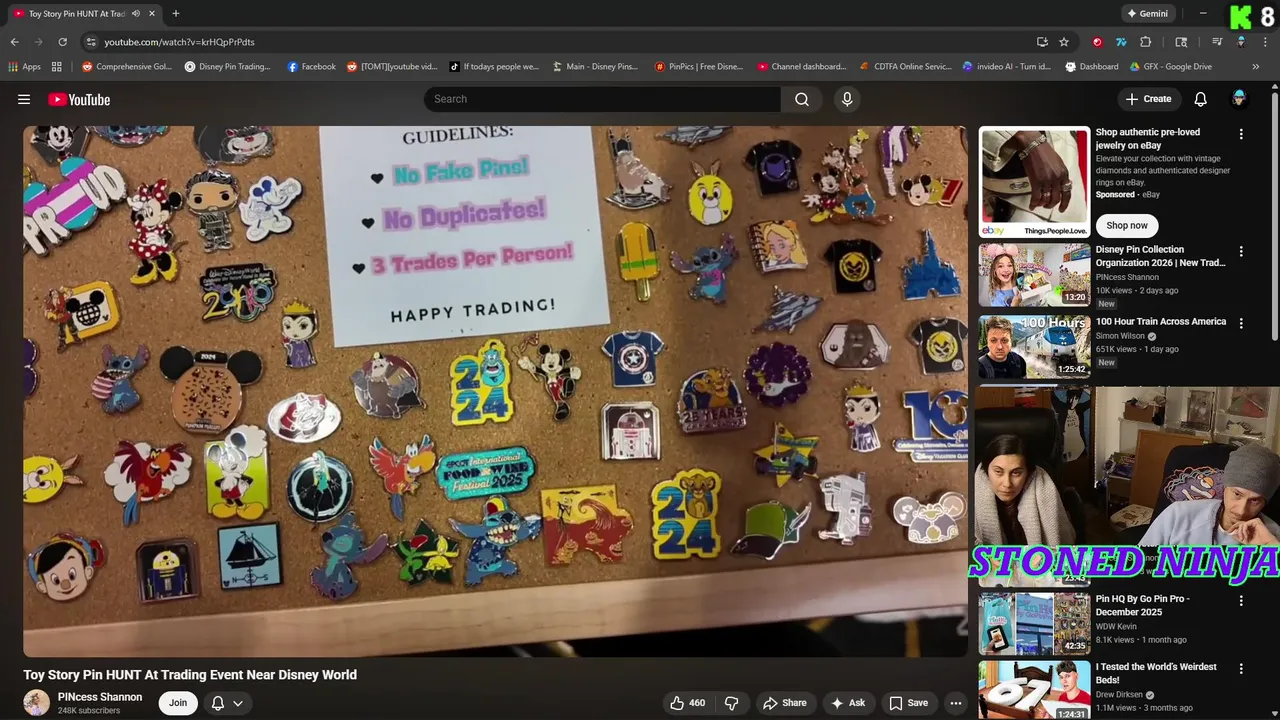Open the Apps bookmark shortcut

[25, 67]
